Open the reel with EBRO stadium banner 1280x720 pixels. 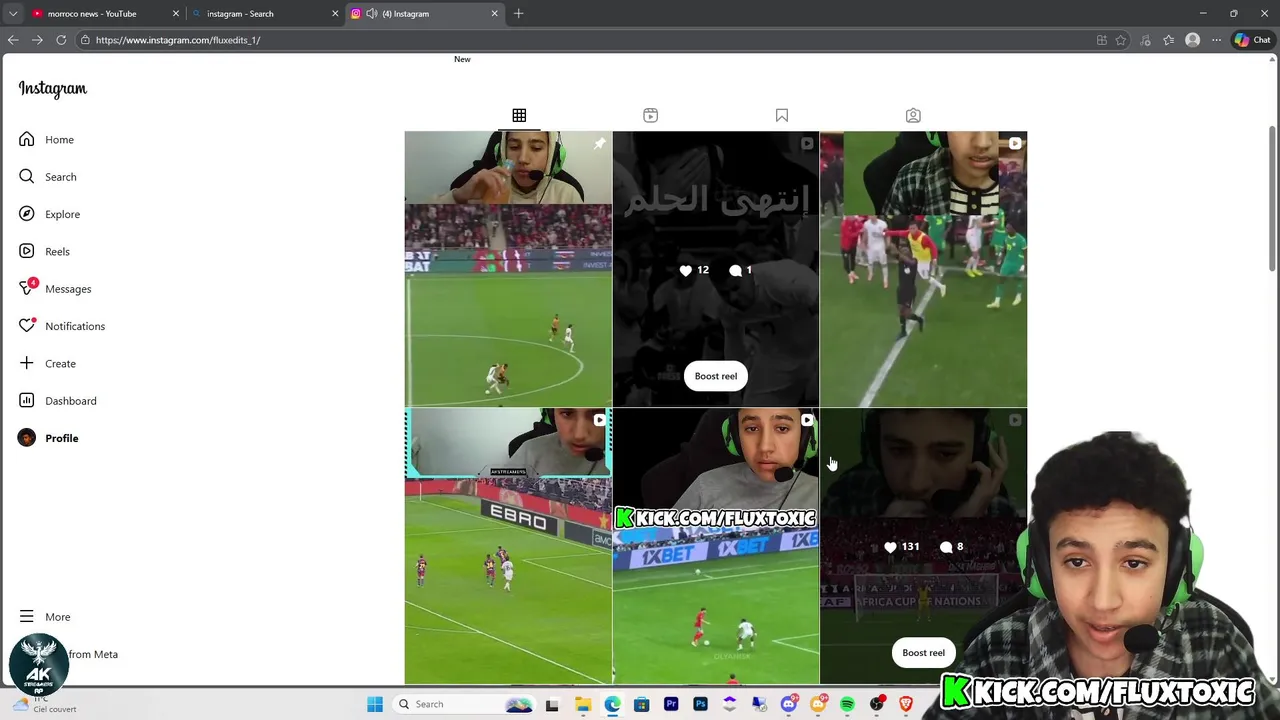click(x=508, y=546)
